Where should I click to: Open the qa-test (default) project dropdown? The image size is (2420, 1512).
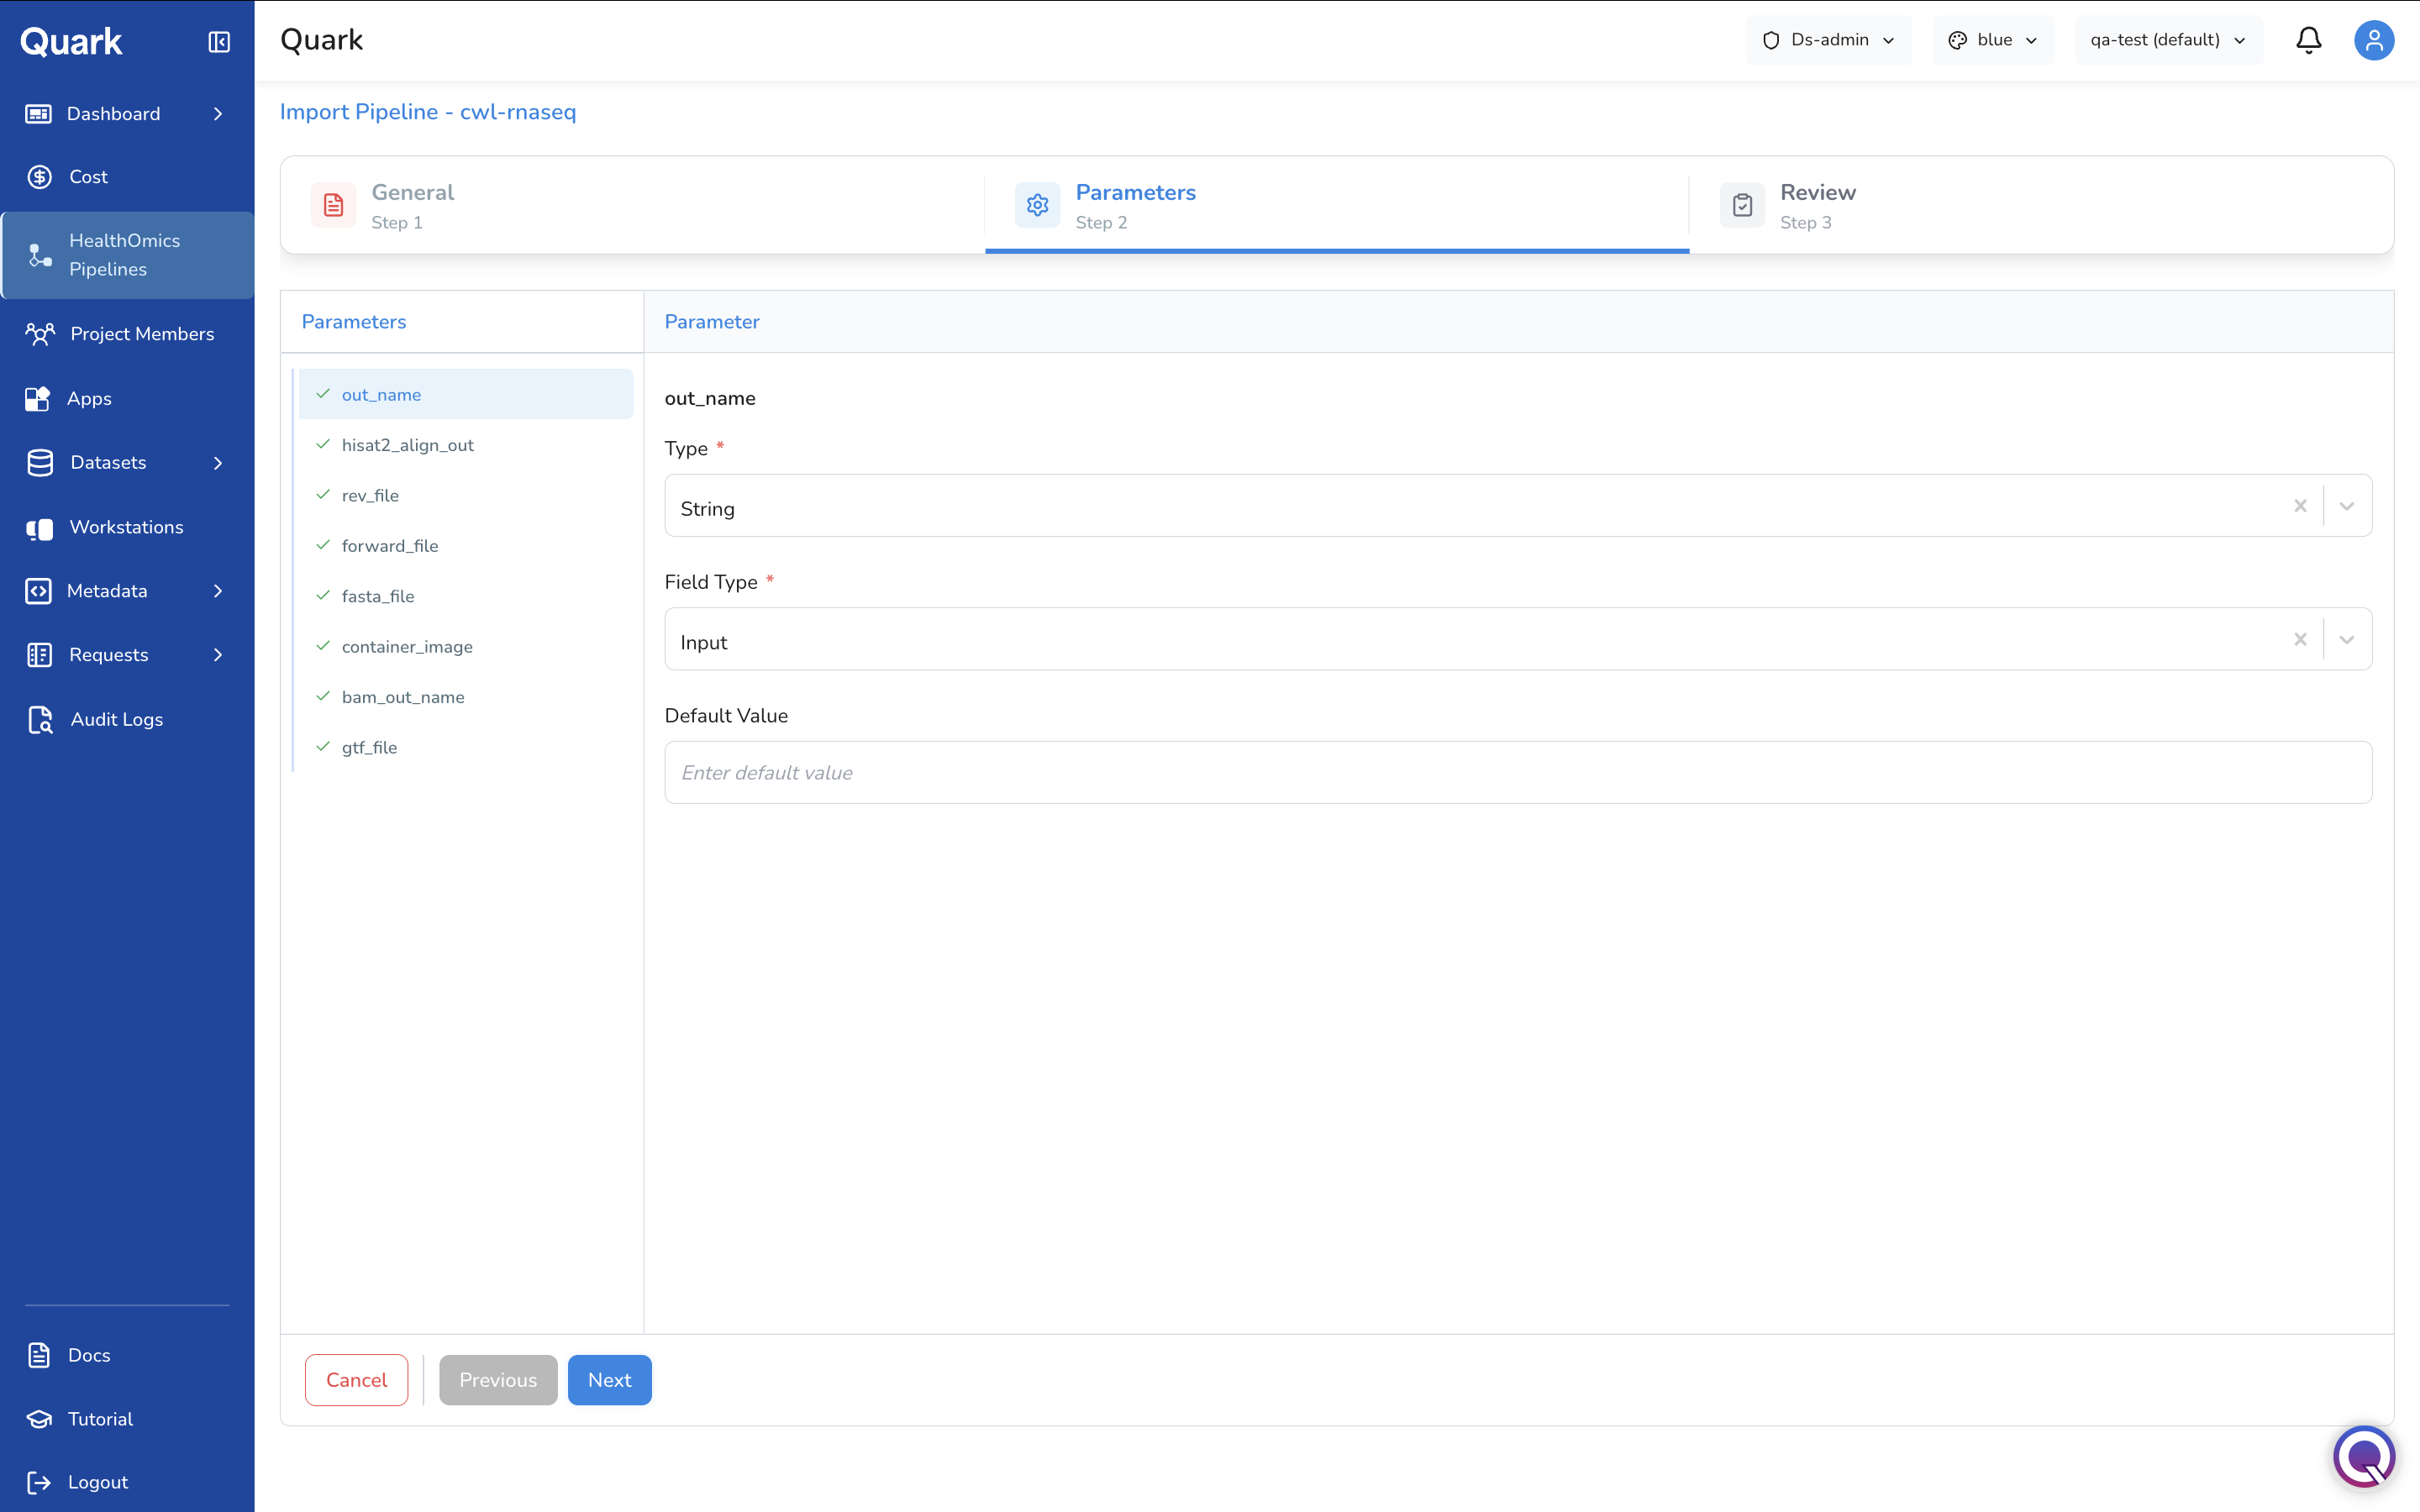[x=2168, y=40]
